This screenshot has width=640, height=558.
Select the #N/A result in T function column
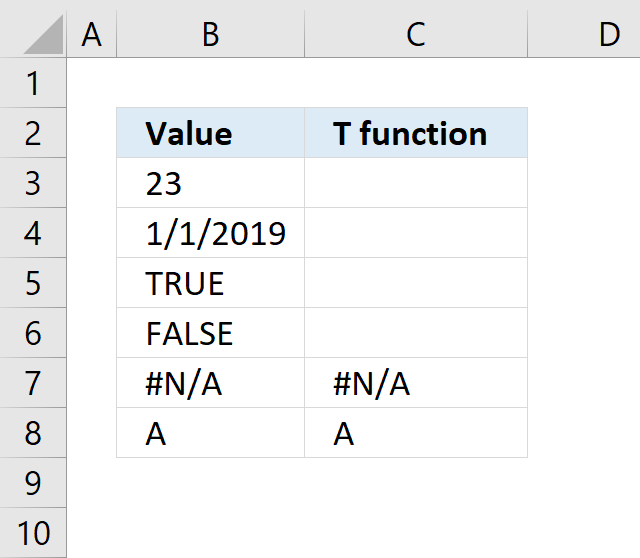click(416, 382)
